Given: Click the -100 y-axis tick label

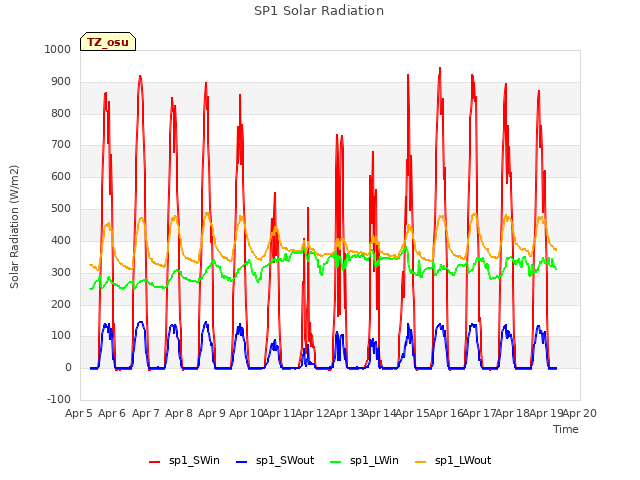Looking at the screenshot, I should pos(59,399).
